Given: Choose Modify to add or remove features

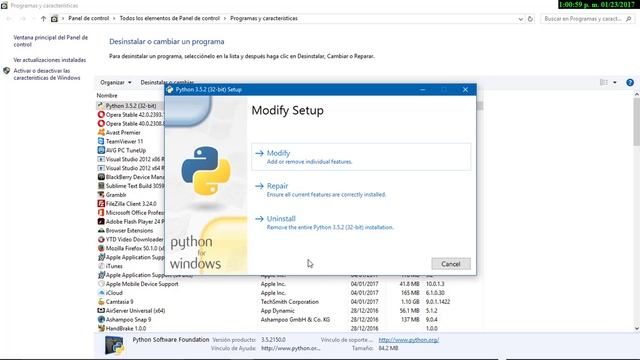Looking at the screenshot, I should coord(361,157).
